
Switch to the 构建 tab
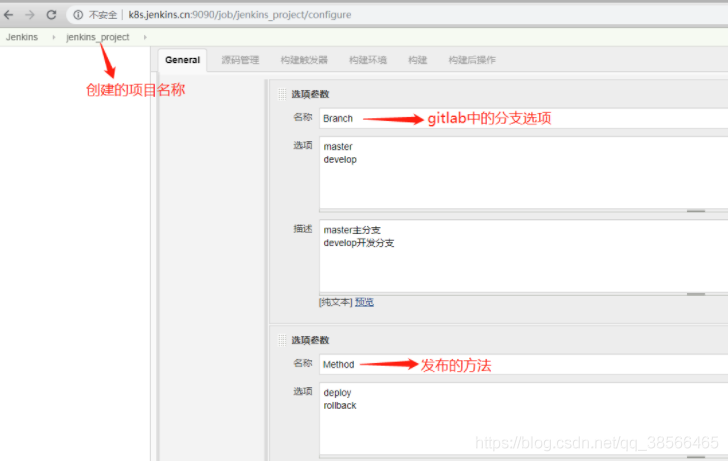(x=417, y=60)
